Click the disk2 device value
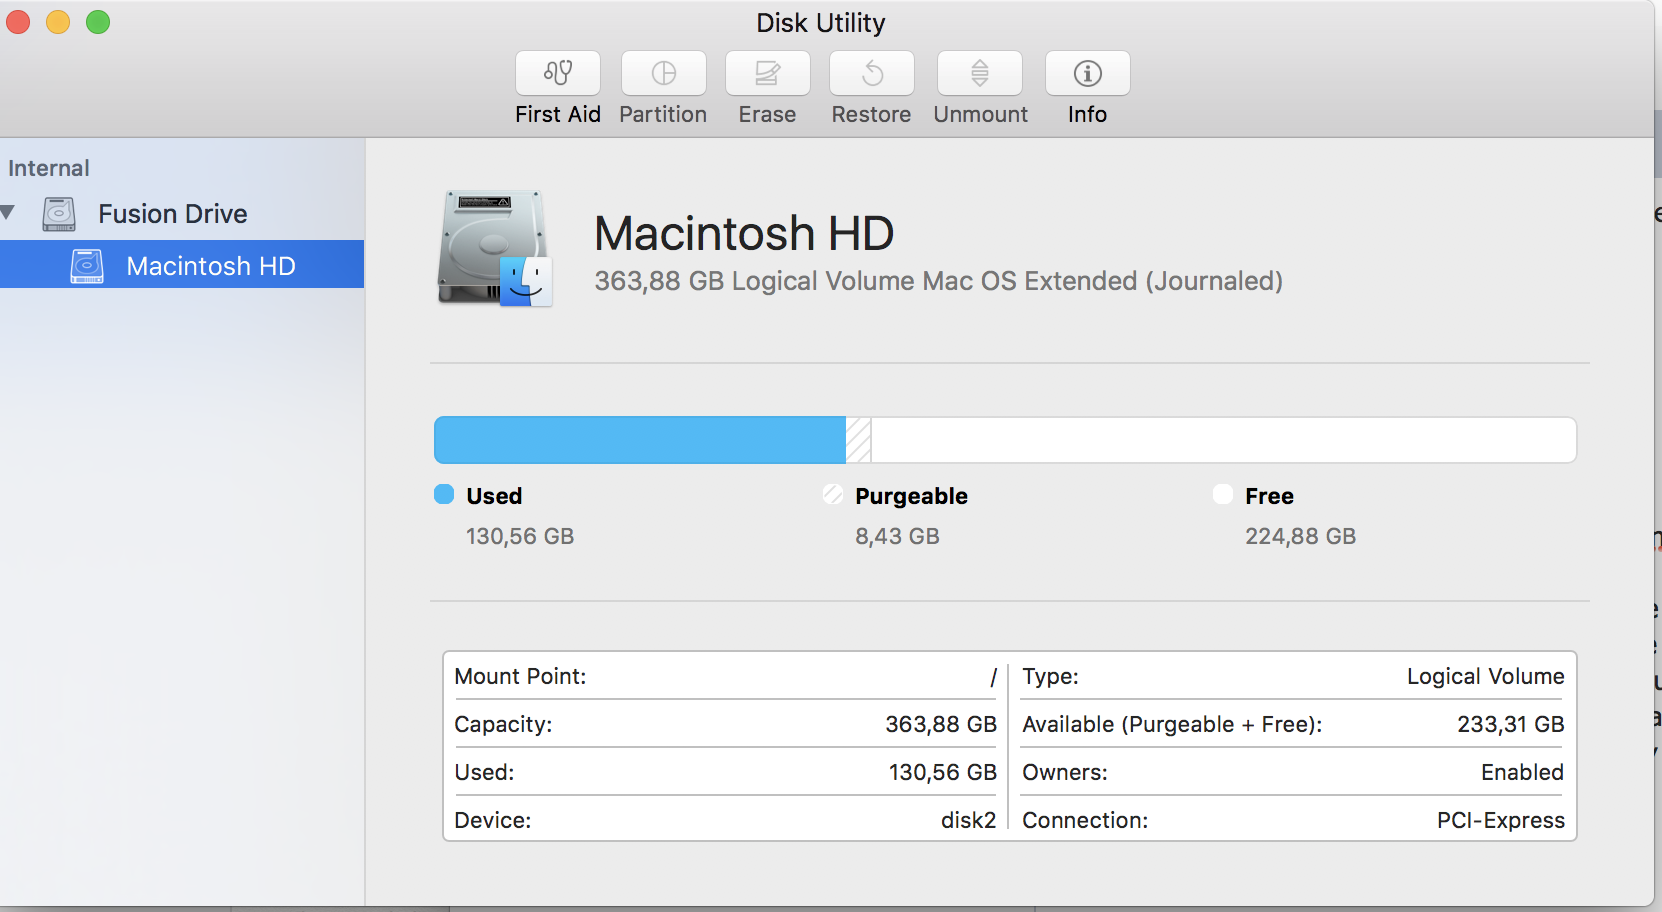The image size is (1662, 912). coord(968,820)
